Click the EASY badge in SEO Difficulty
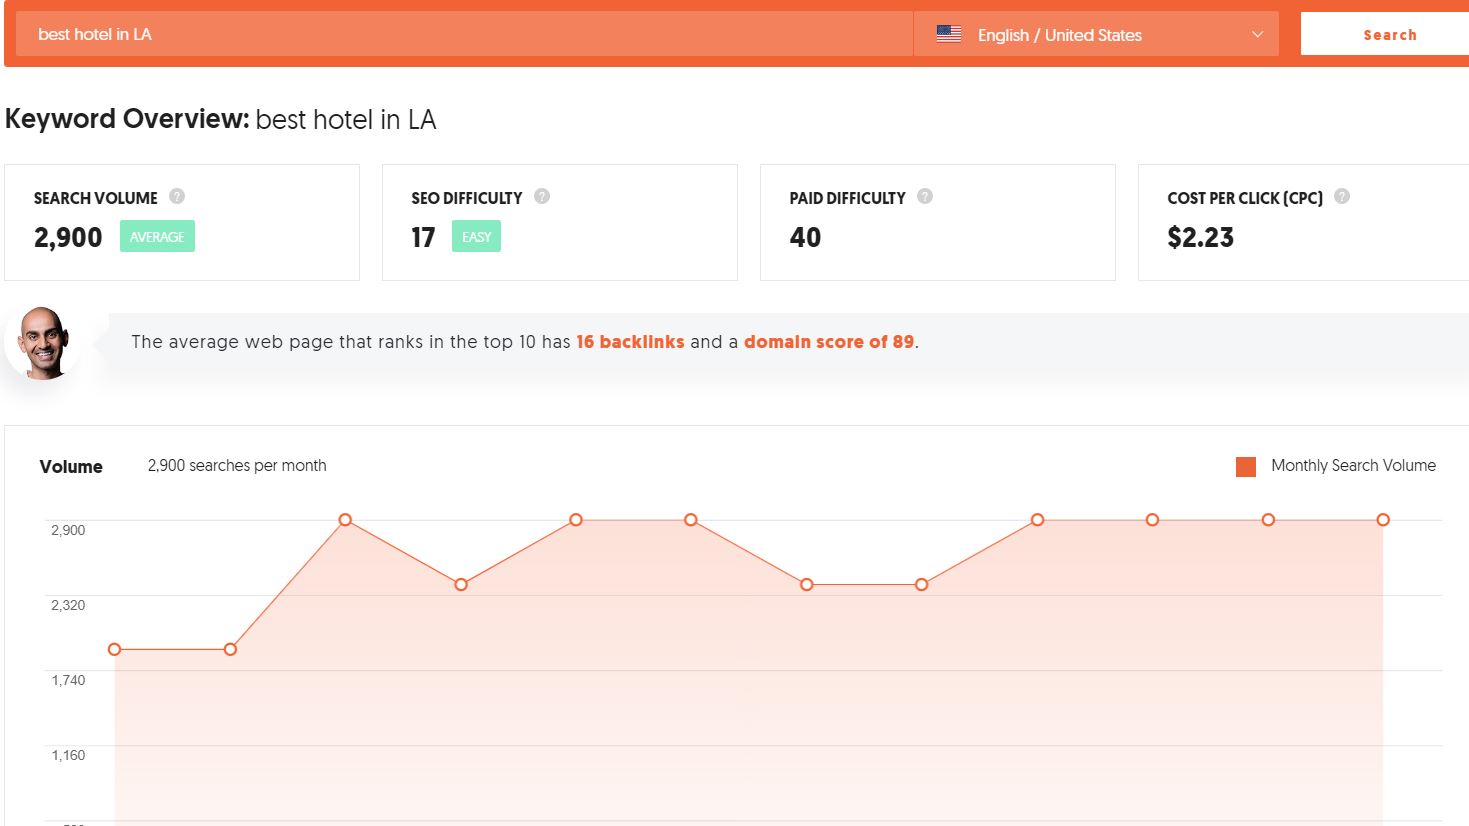Screen dimensions: 1469x826 pos(476,237)
